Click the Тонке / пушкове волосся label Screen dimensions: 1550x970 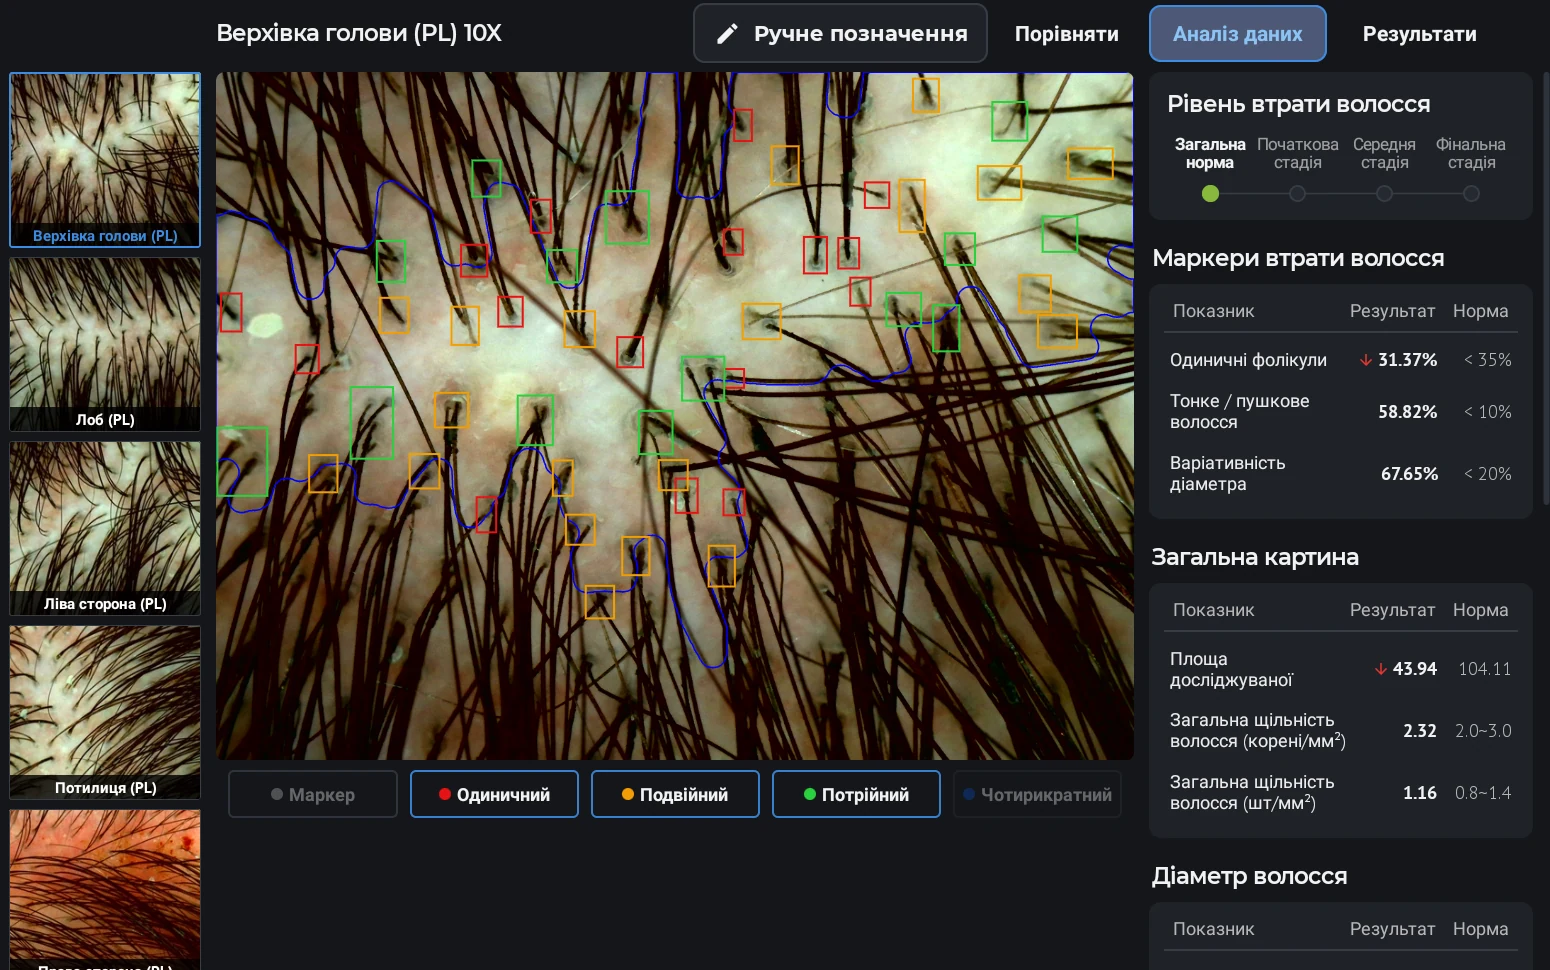[1239, 412]
